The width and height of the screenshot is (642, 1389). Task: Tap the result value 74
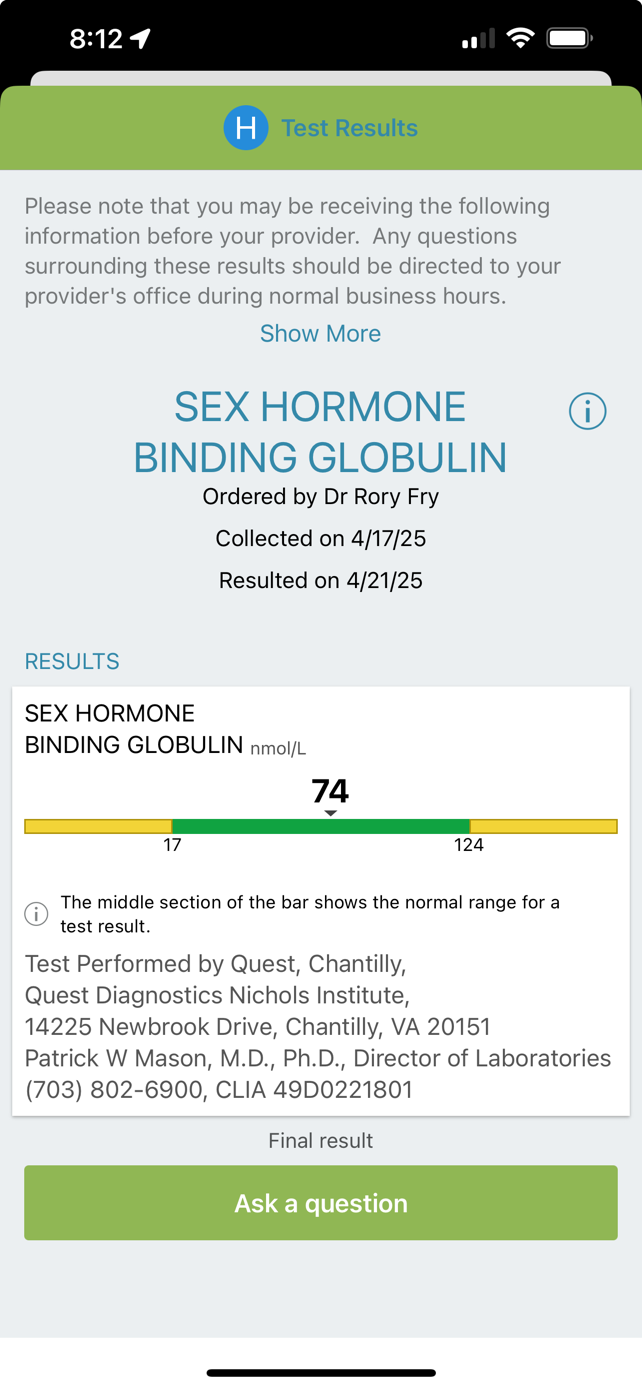click(330, 791)
